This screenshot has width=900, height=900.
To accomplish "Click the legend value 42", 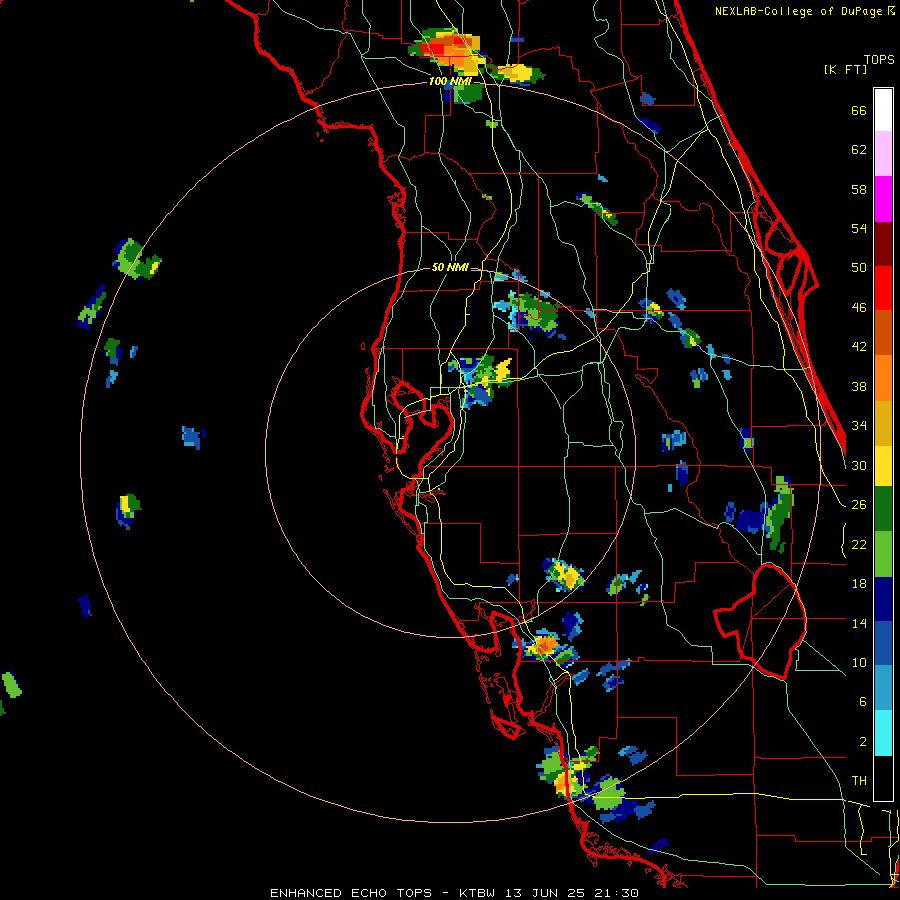I will pos(859,347).
